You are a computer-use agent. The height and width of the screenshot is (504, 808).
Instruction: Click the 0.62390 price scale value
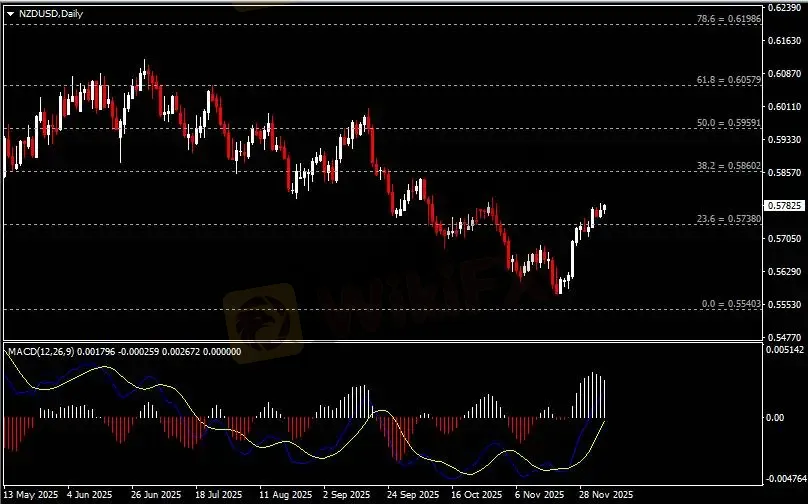coord(784,8)
